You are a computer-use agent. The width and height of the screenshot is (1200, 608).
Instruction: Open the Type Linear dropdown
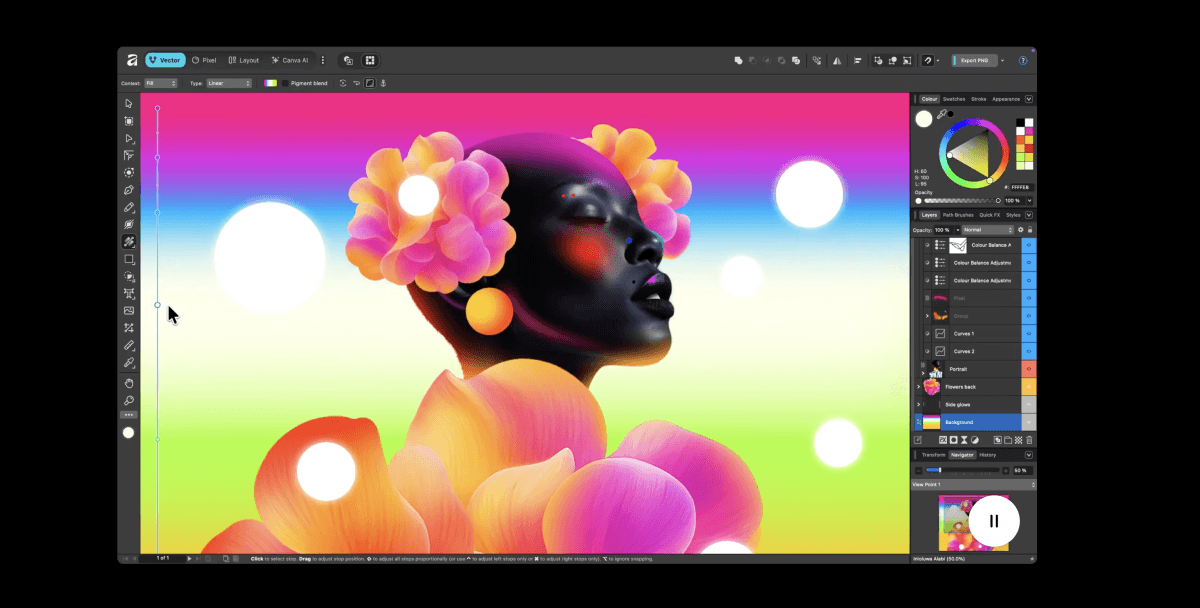[x=229, y=83]
